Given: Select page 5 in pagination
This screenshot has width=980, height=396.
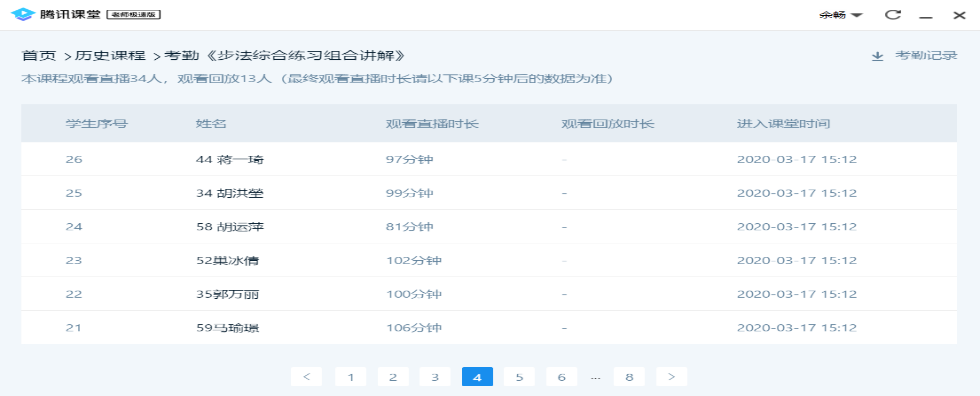Looking at the screenshot, I should click(x=519, y=377).
